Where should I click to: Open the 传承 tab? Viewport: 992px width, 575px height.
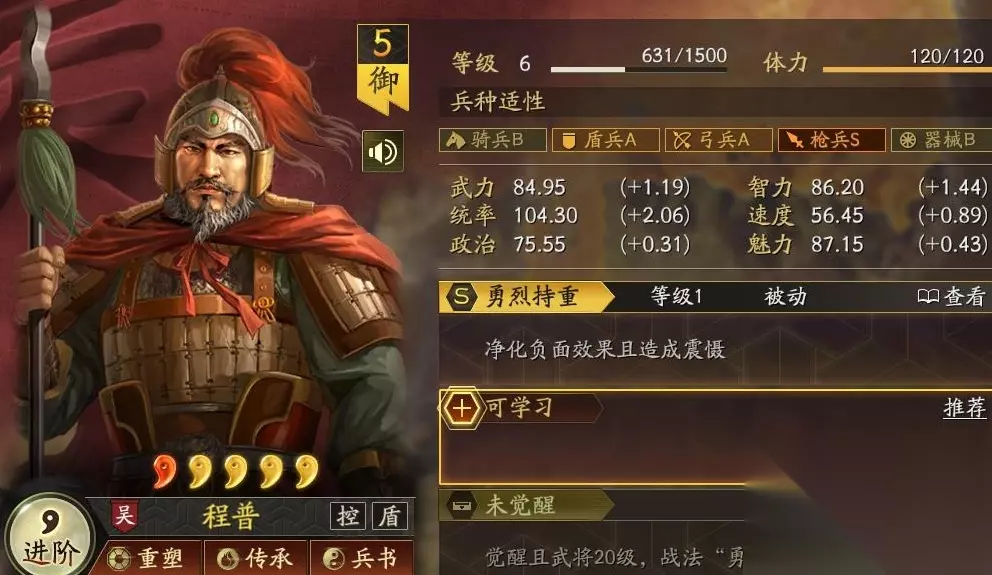click(256, 558)
